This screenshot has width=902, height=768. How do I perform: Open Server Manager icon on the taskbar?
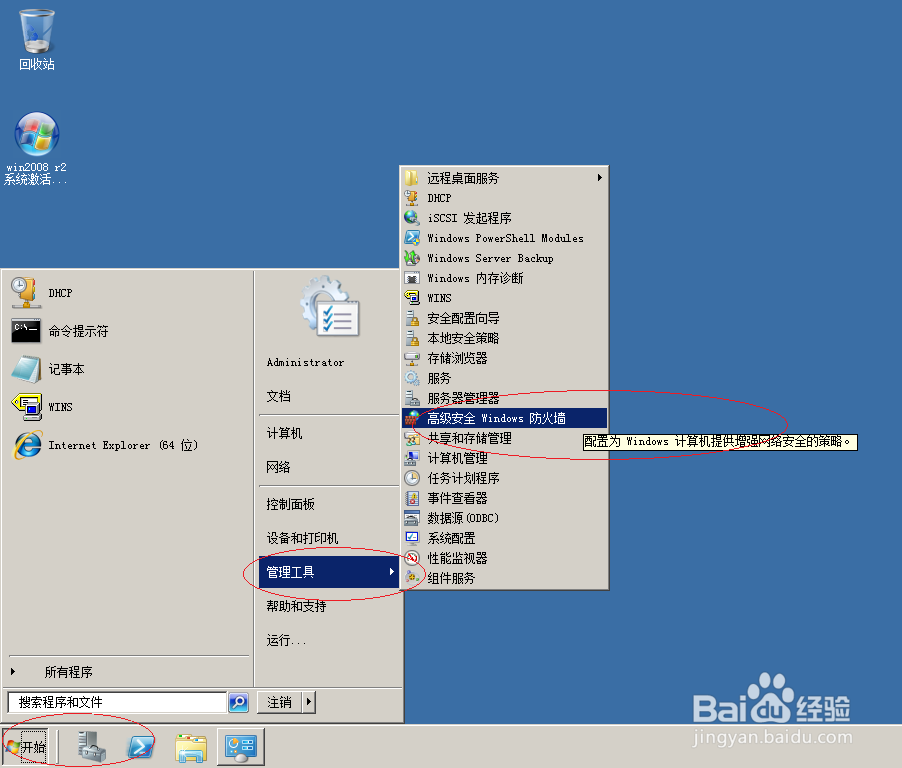click(x=91, y=747)
